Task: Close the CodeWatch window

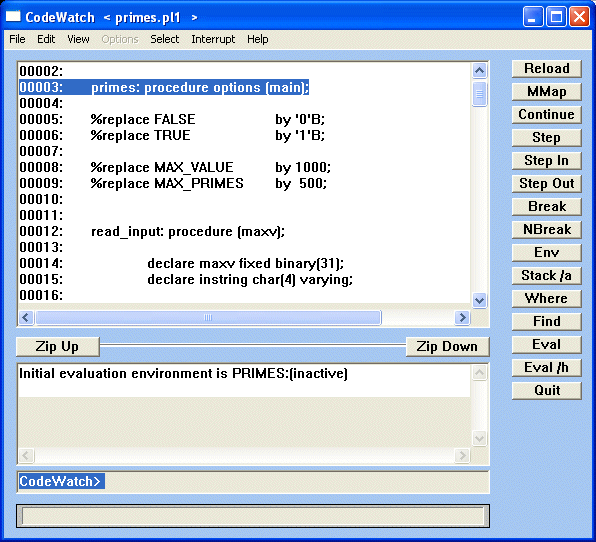Action: click(x=579, y=17)
